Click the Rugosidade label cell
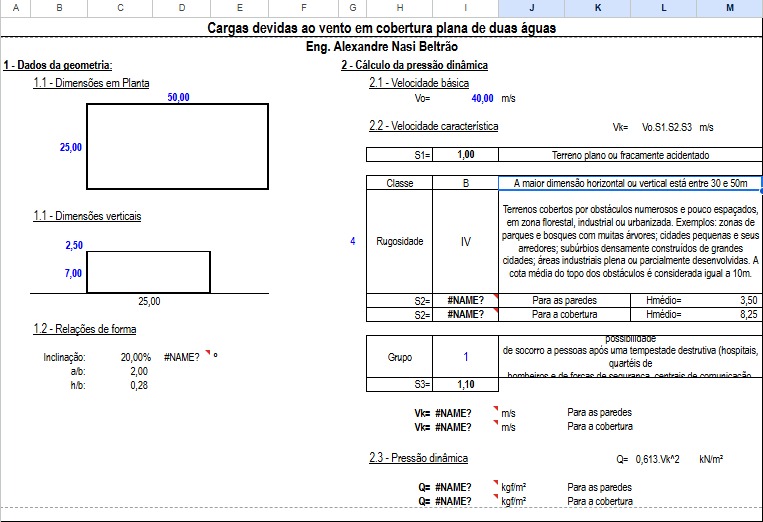Viewport: 763px width, 522px height. (x=400, y=241)
